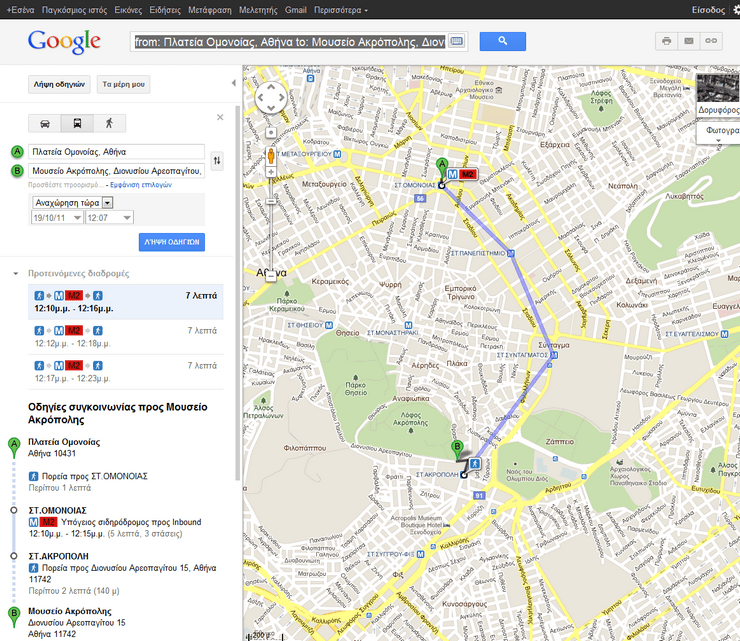Click ΣΤ.ΣΥΝΤΑΓΜΑΤΟΣ metro station icon

pos(555,355)
